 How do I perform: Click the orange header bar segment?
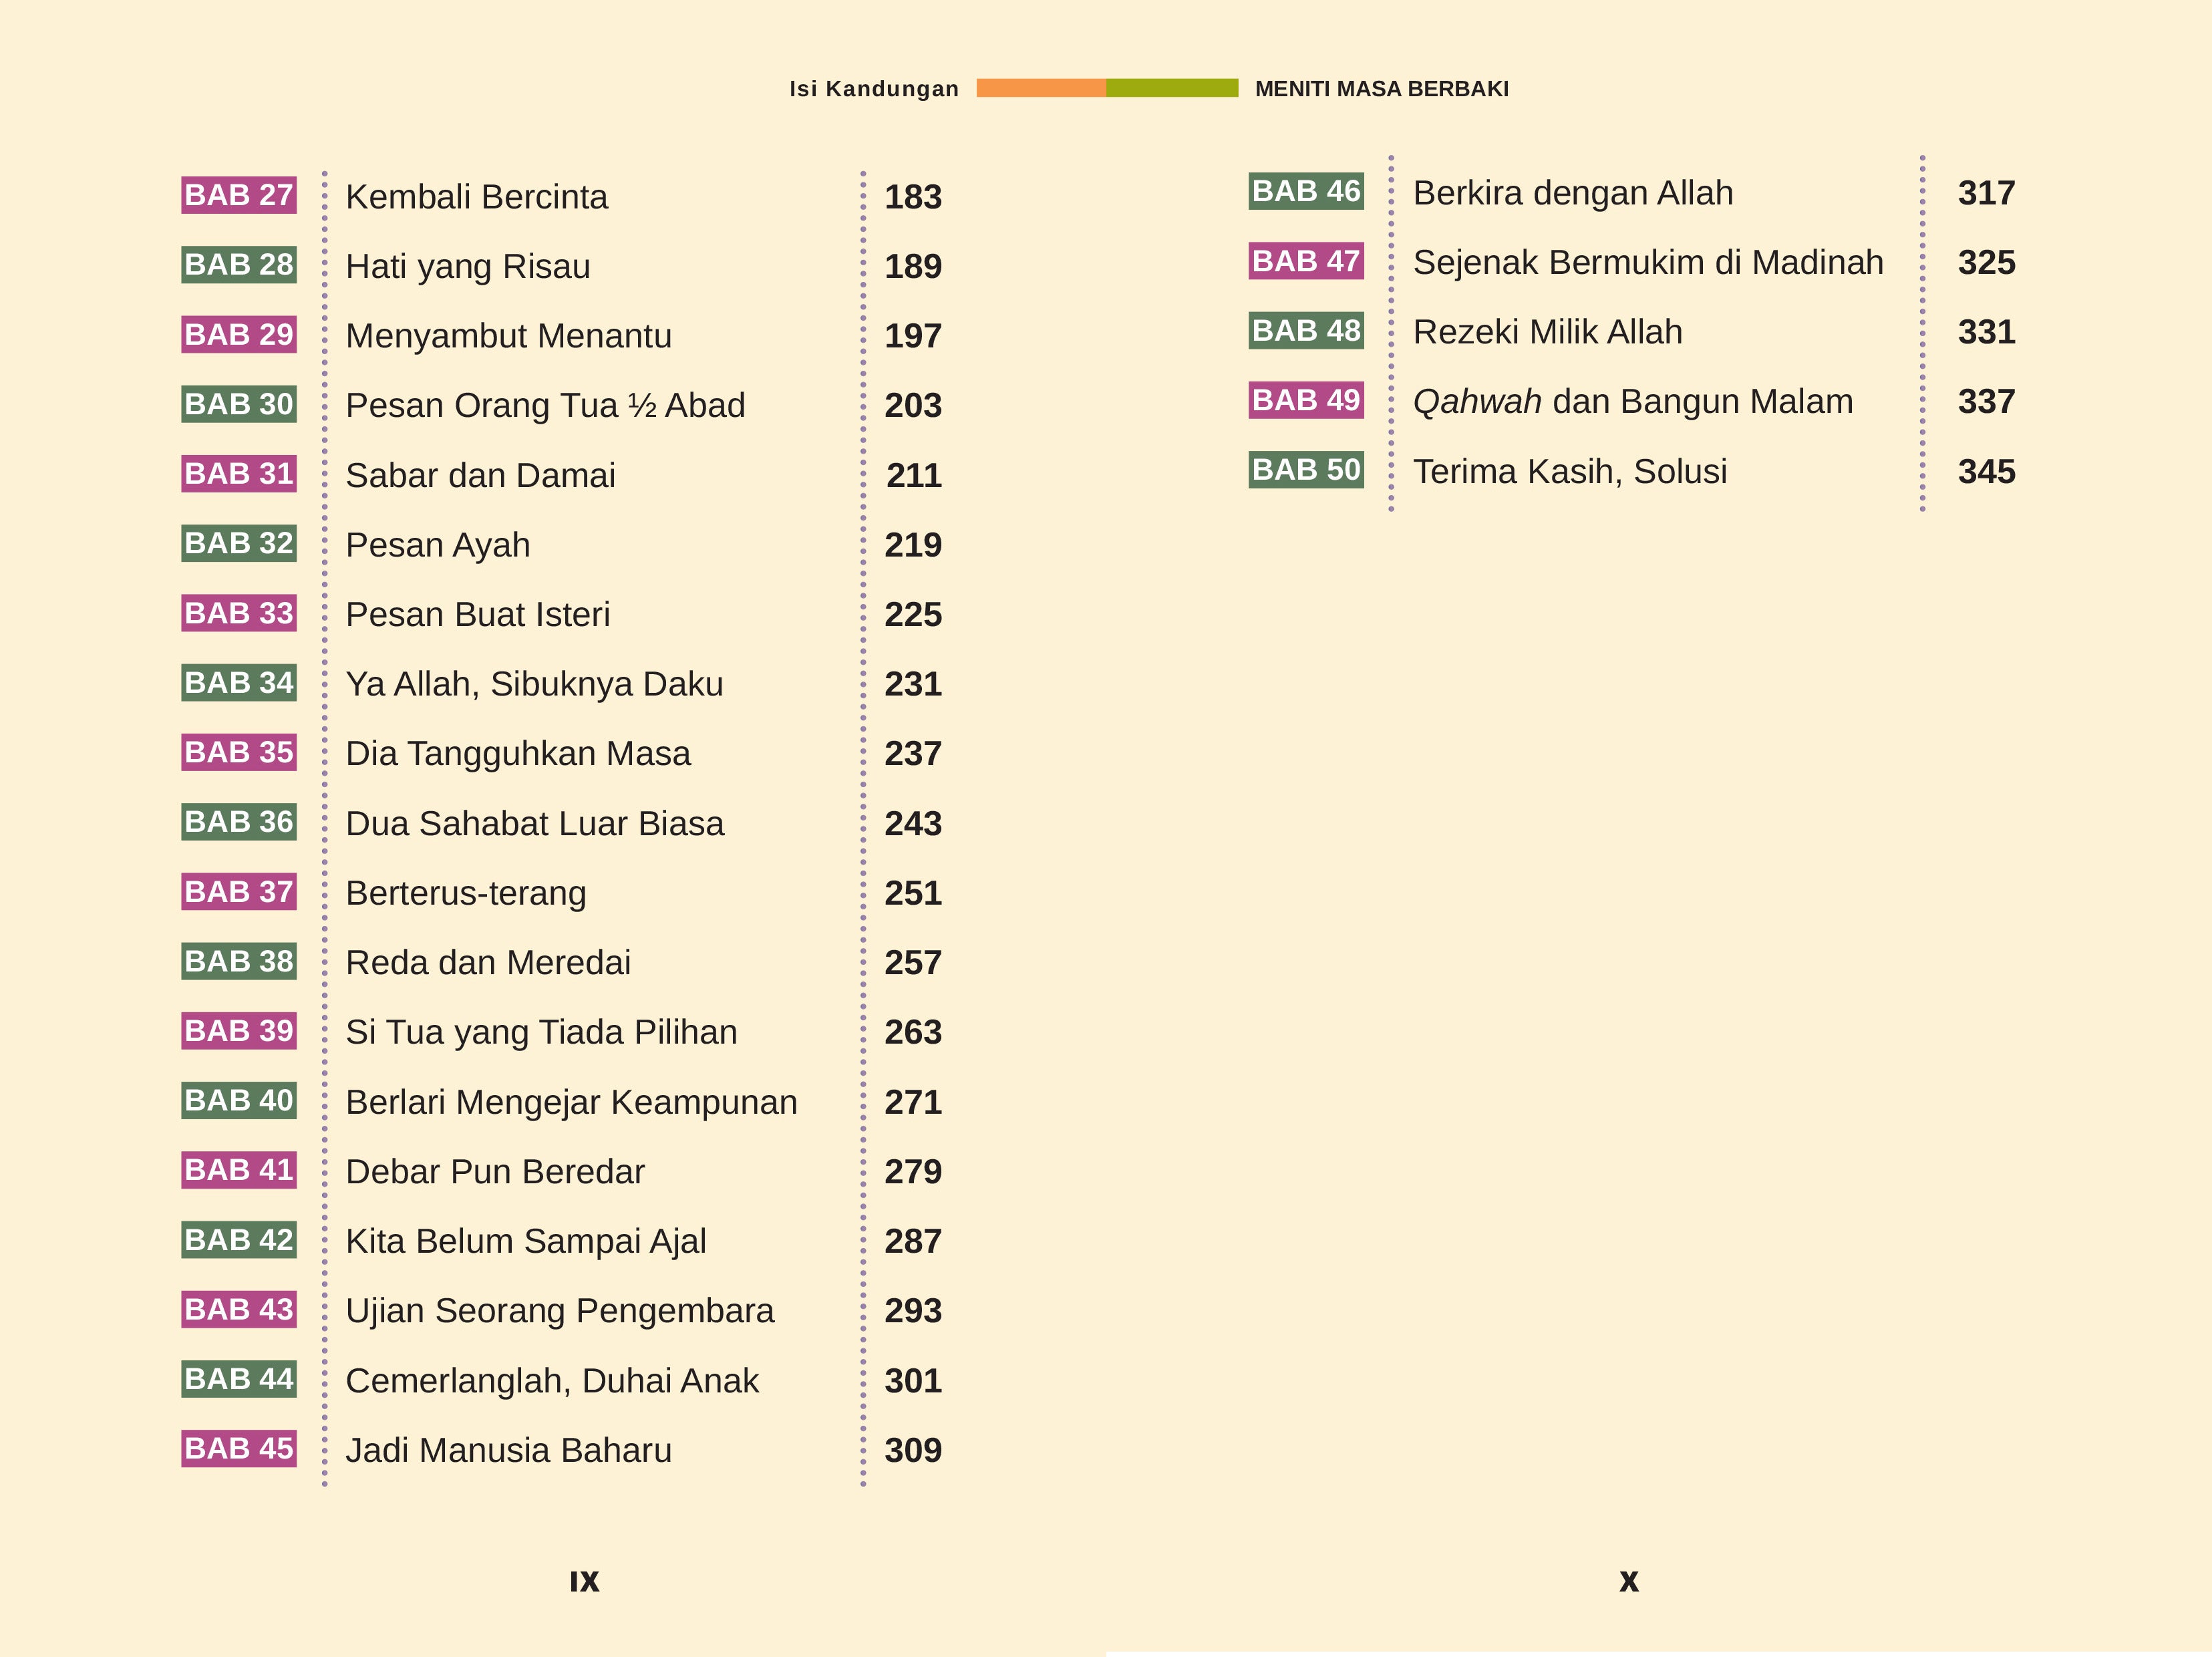point(1040,88)
